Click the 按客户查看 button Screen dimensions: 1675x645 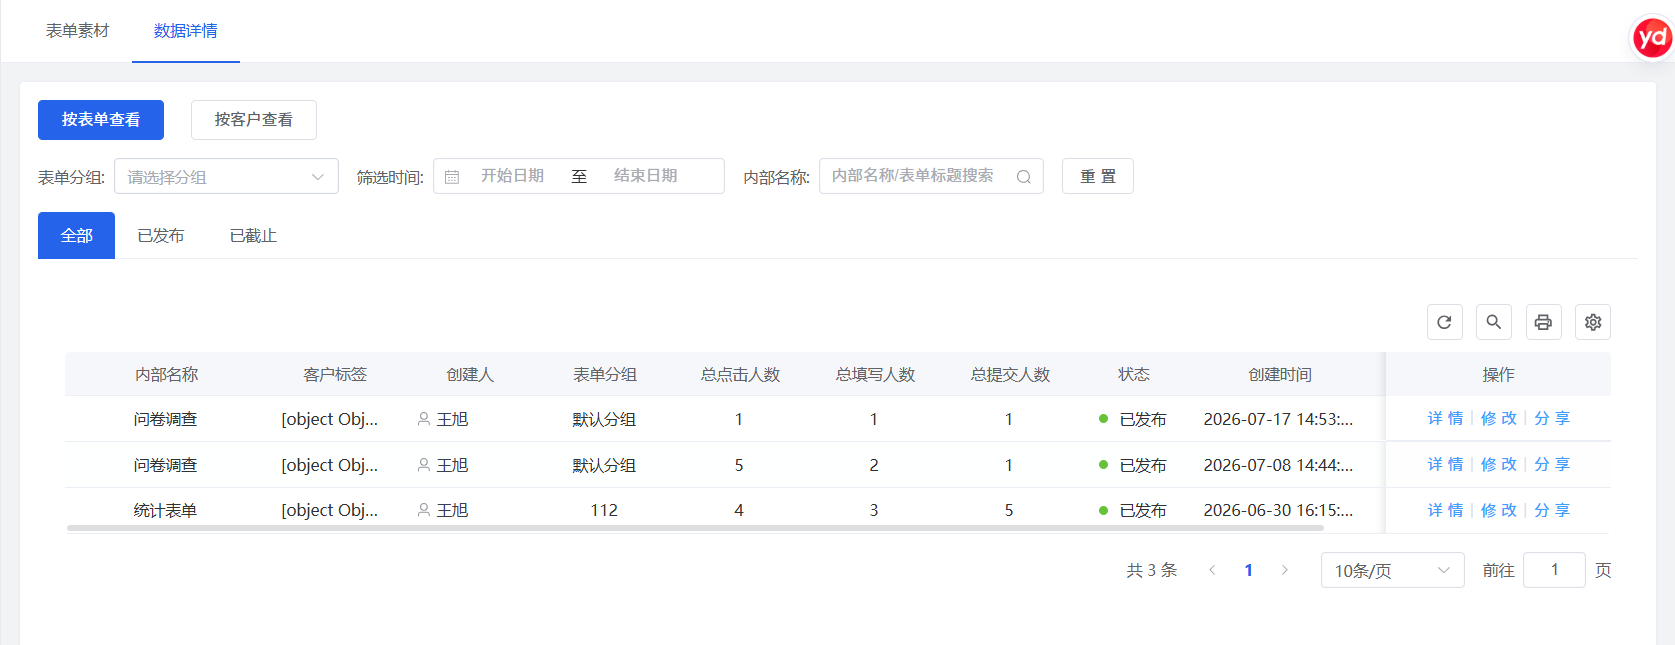click(x=254, y=120)
